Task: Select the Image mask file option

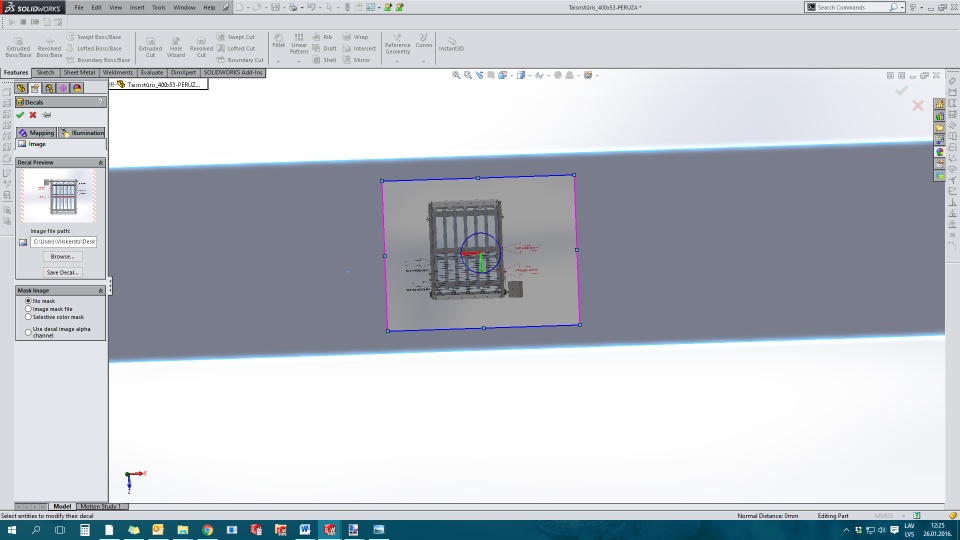Action: [x=28, y=309]
